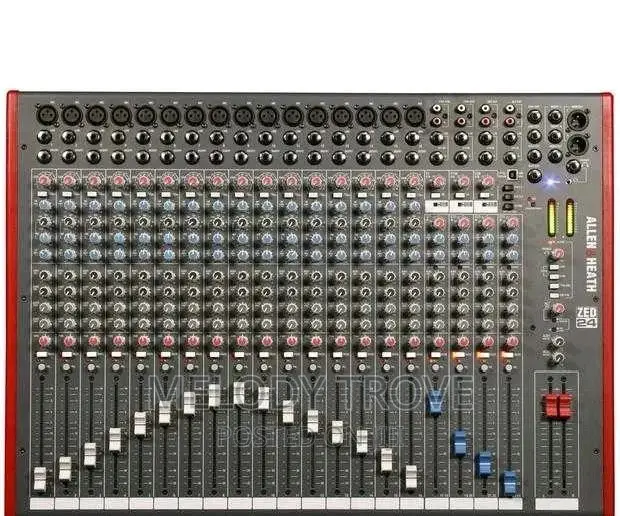Toggle channel 1 white mute button above fader
This screenshot has width=620, height=516.
(42, 355)
